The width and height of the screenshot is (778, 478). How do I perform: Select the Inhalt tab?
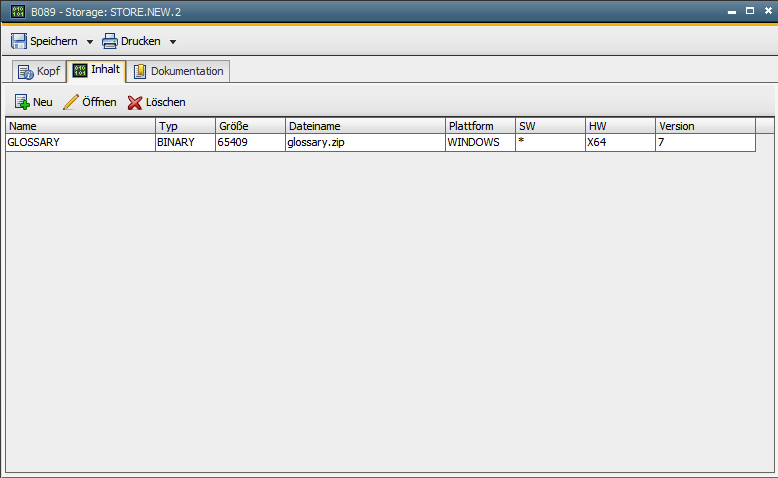point(97,70)
